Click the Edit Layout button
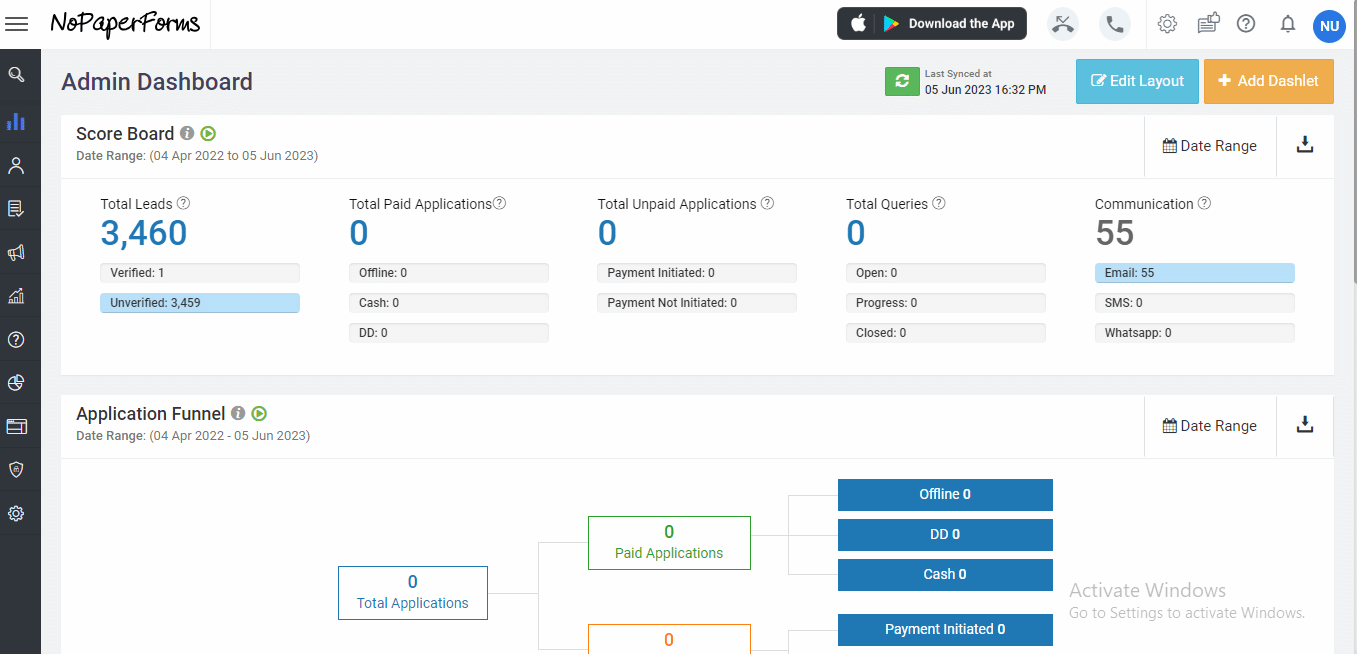Screen dimensions: 1357x654 coord(1137,81)
